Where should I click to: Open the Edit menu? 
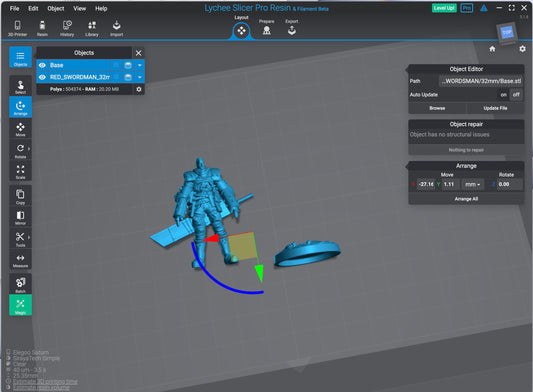(33, 8)
